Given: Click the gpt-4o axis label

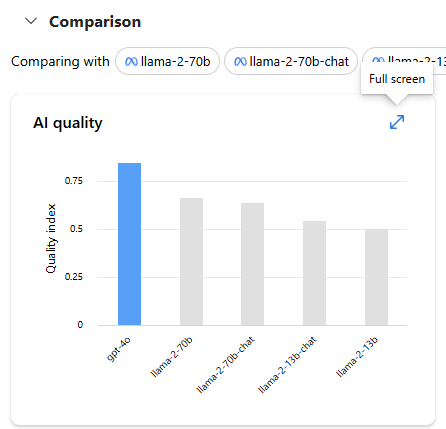Looking at the screenshot, I should coord(119,349).
